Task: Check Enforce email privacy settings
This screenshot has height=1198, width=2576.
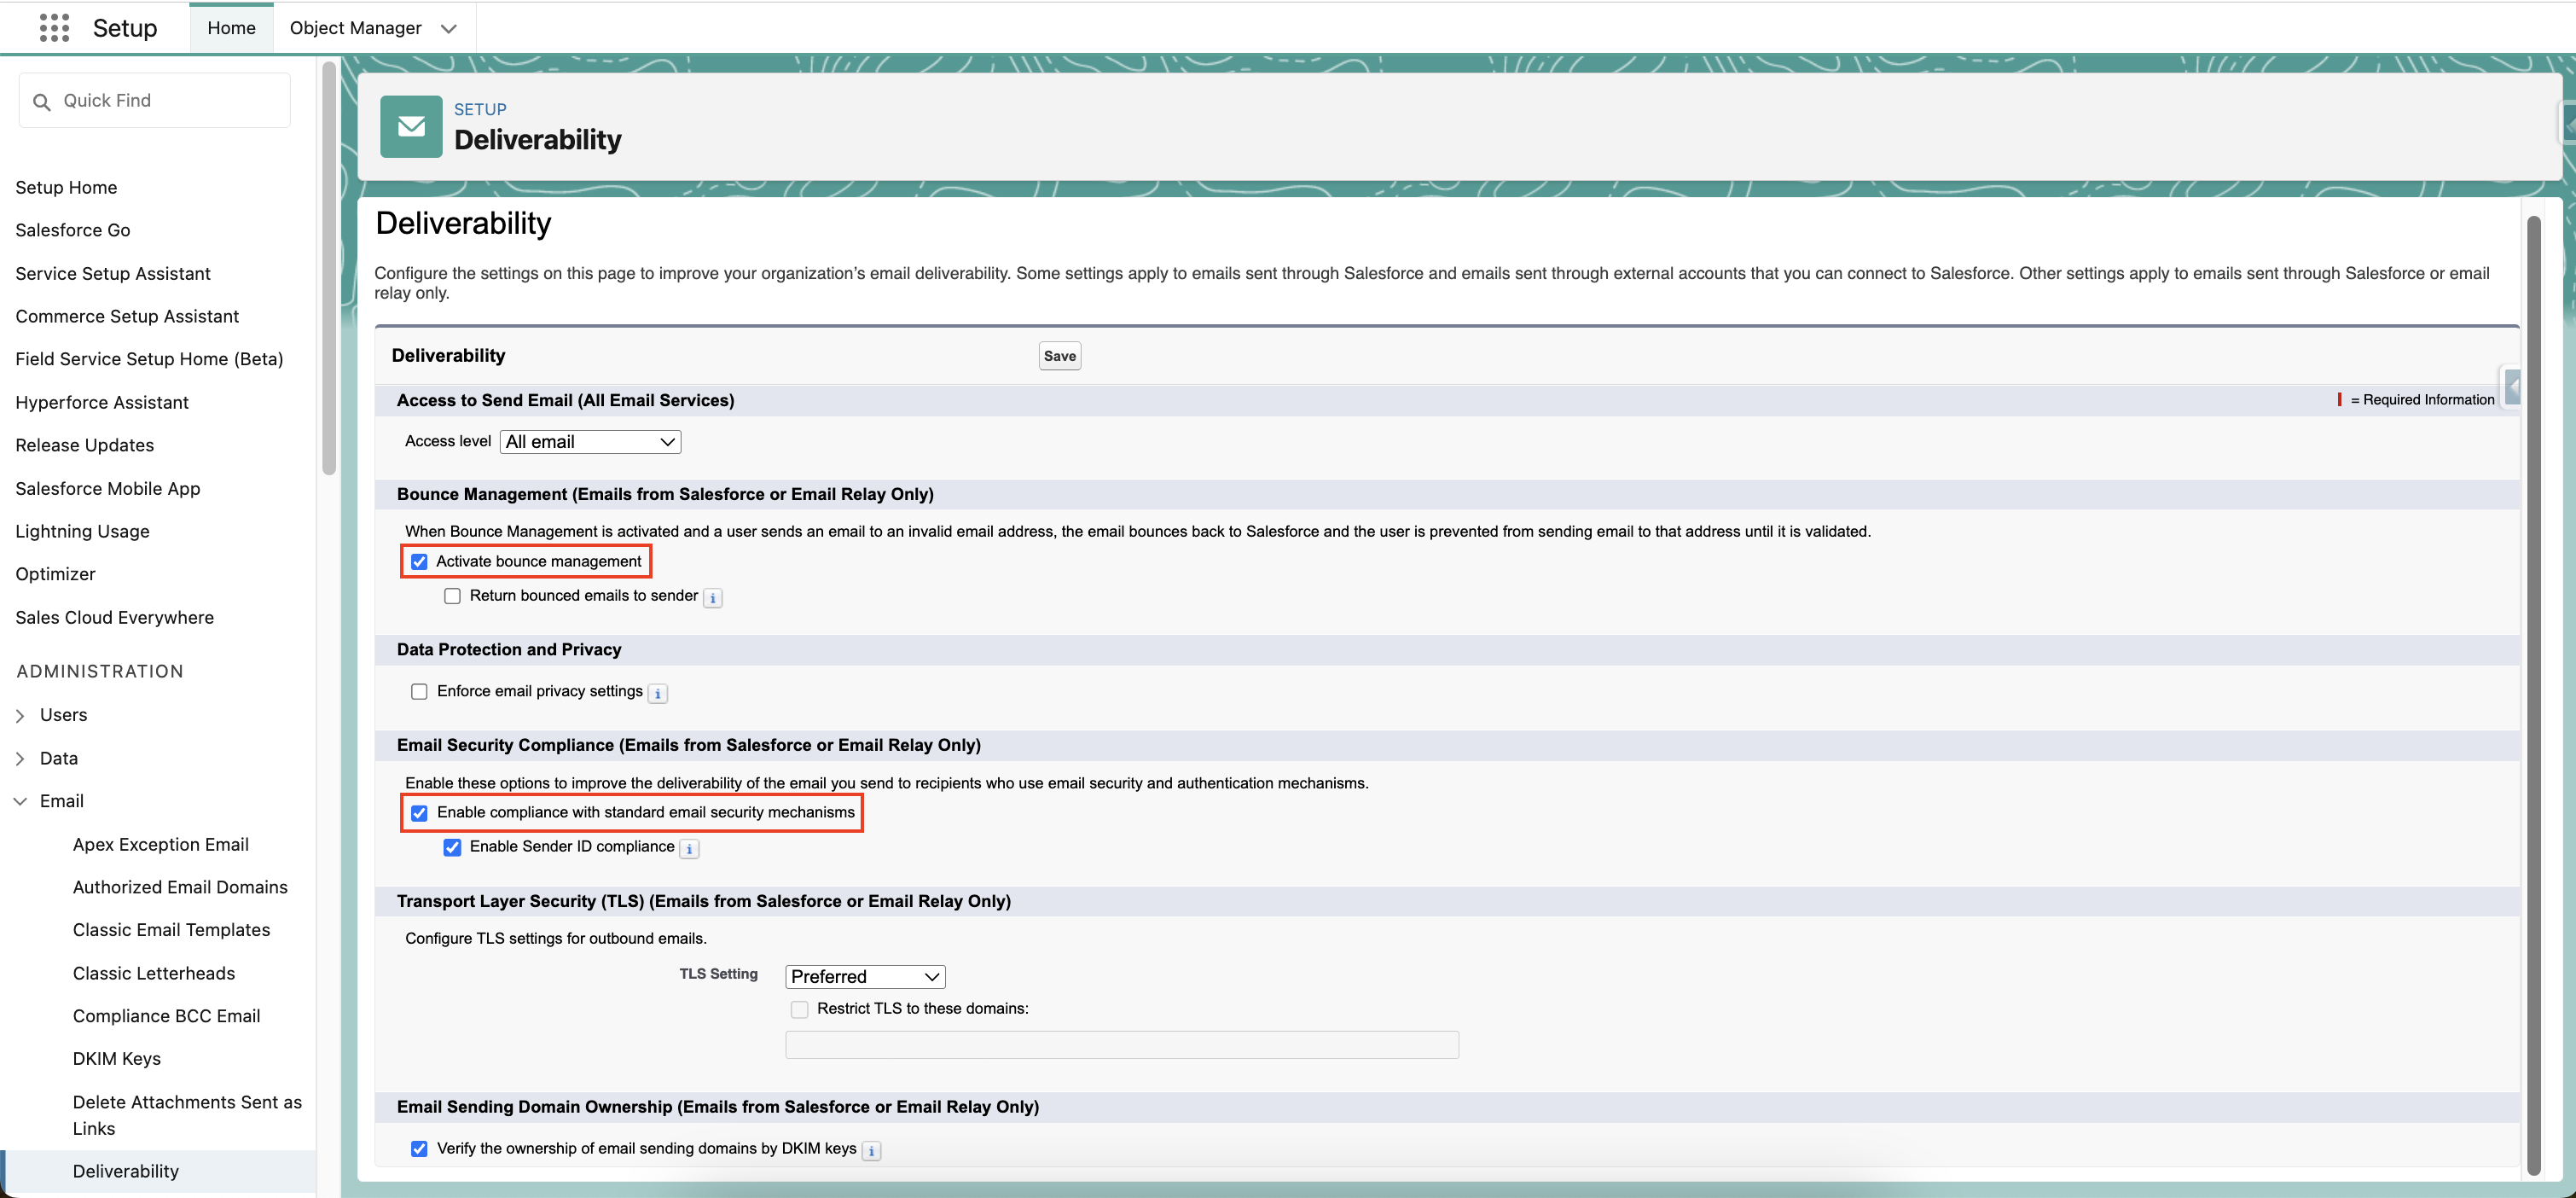Action: click(418, 690)
